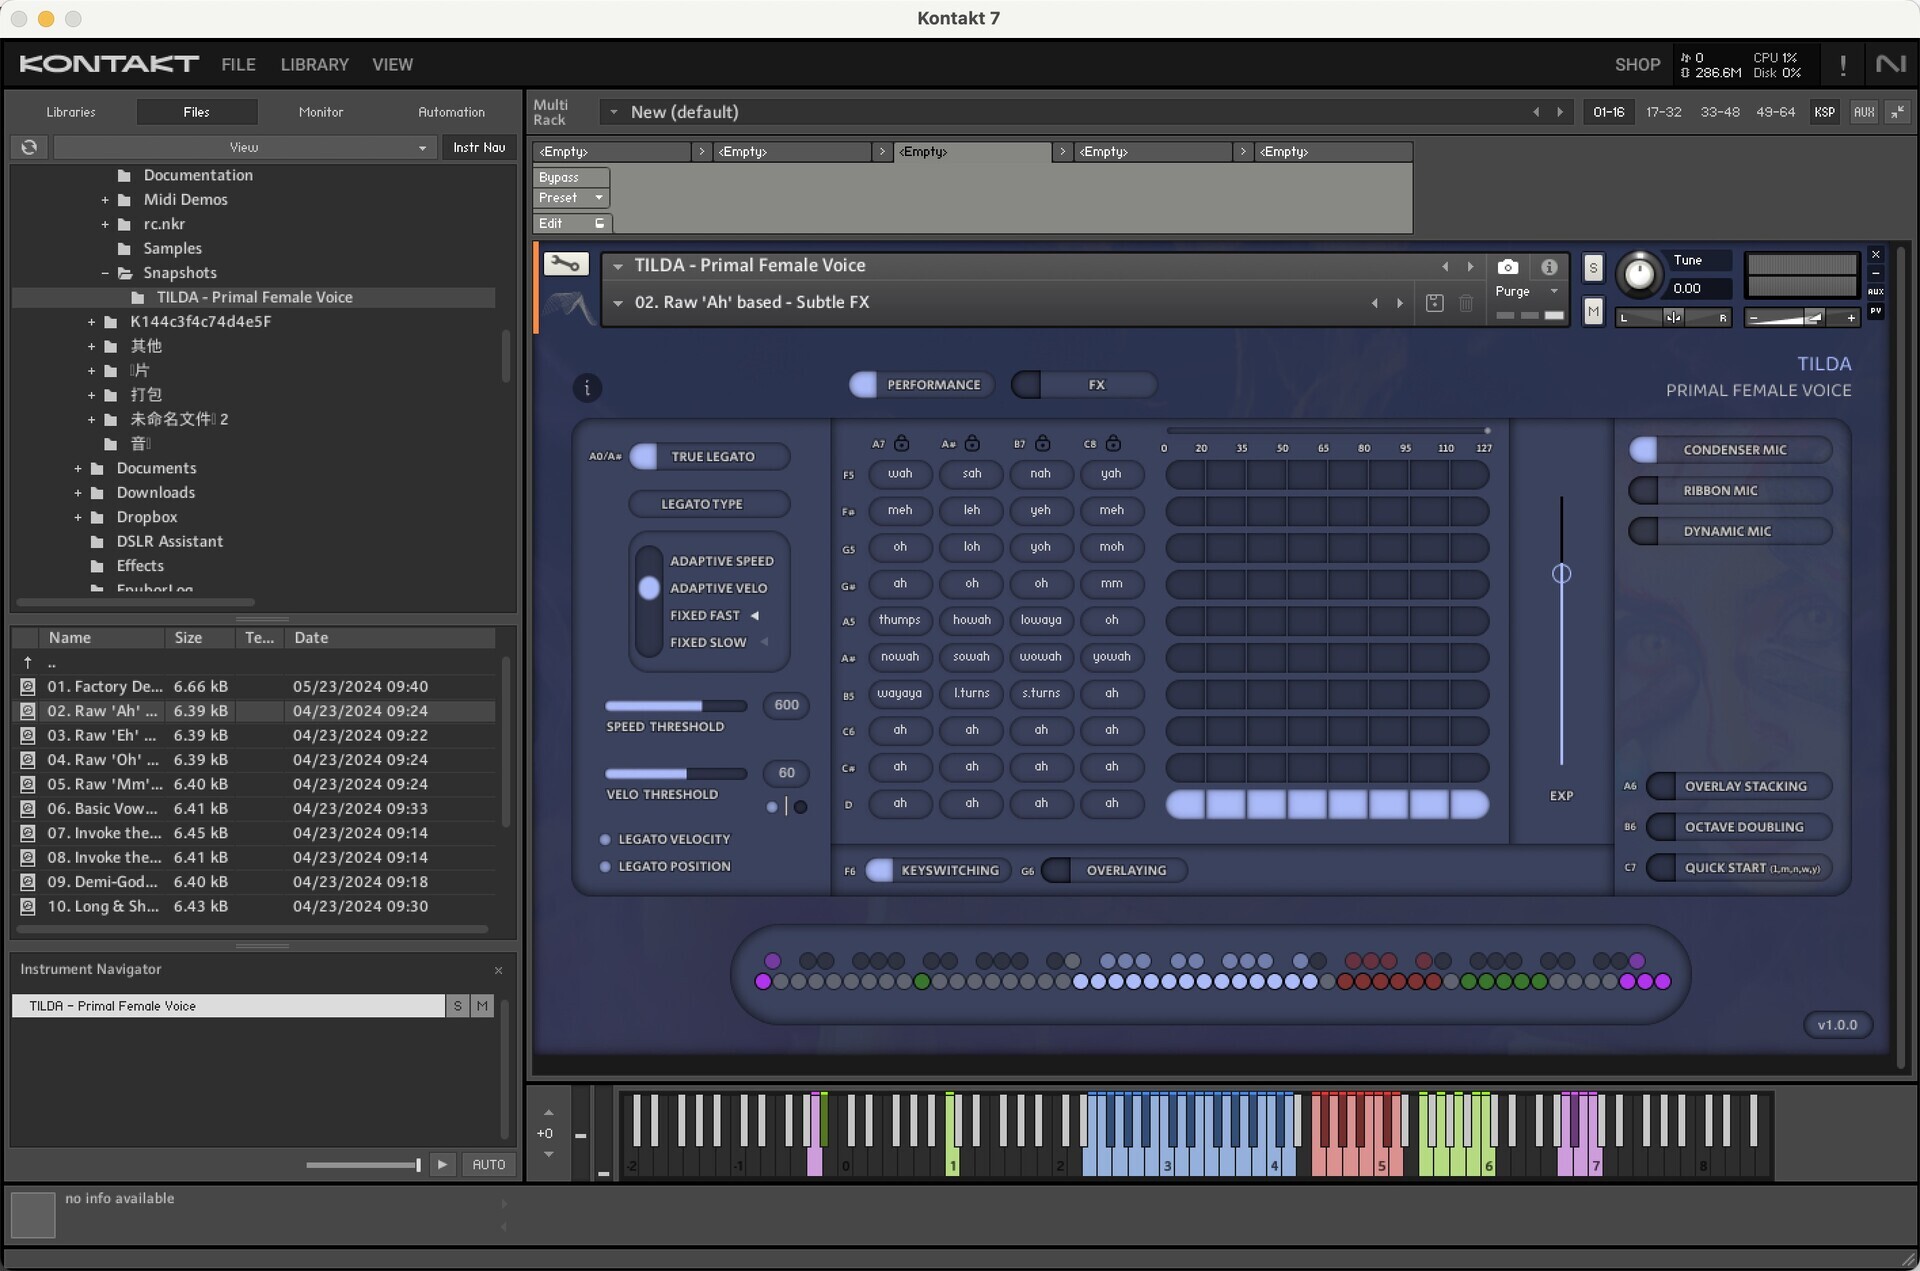Select LEGATO POSITION radio option
The height and width of the screenshot is (1271, 1920).
tap(605, 866)
